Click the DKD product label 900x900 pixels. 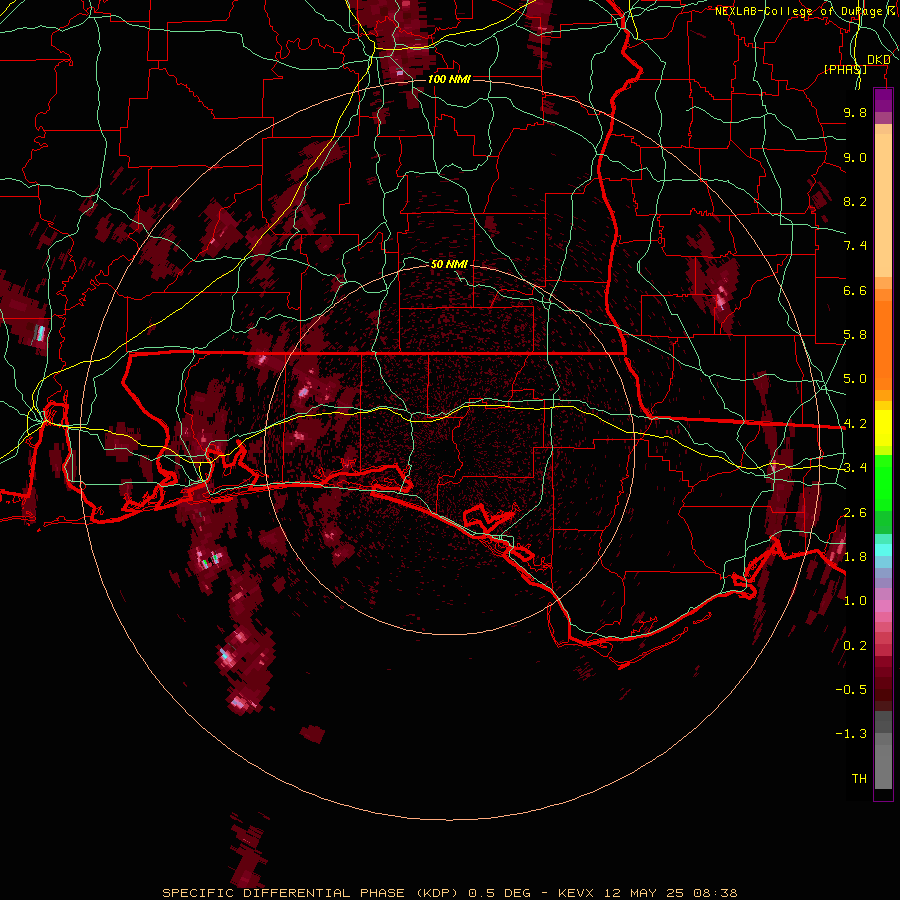point(878,60)
